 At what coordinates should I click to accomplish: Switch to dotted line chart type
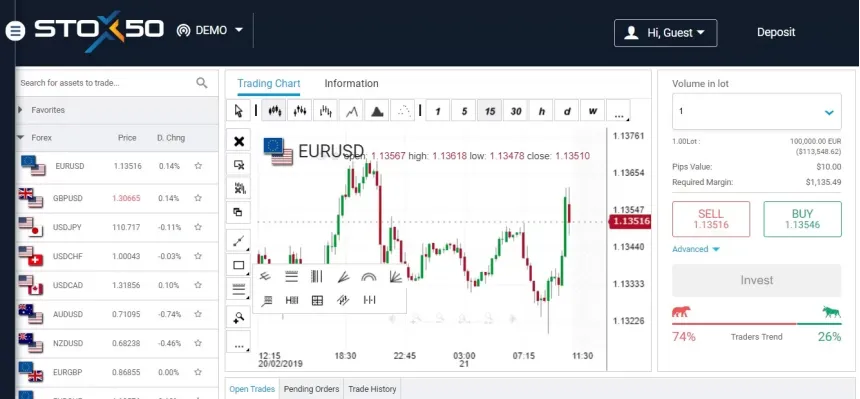tap(403, 111)
